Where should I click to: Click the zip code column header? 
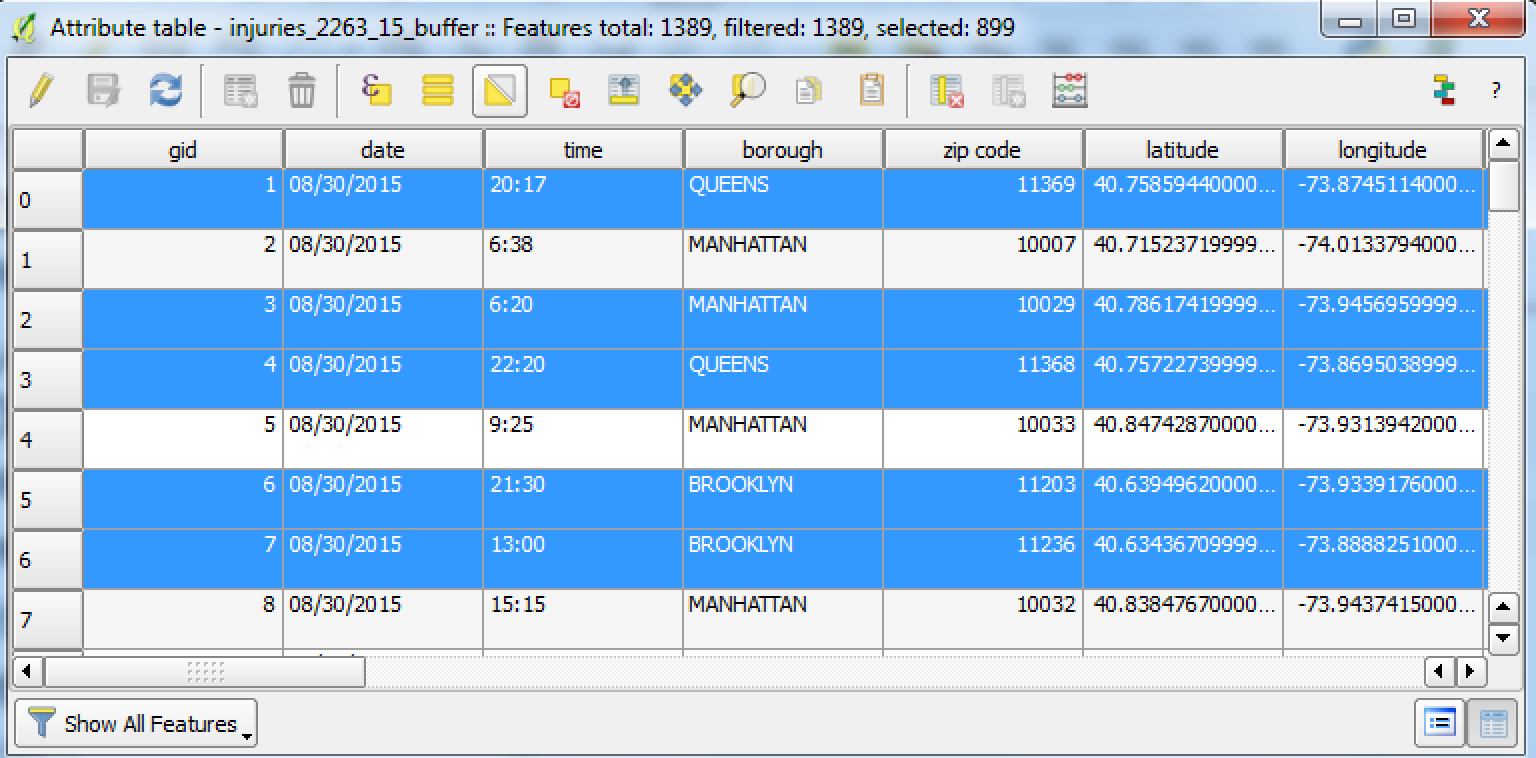tap(982, 150)
